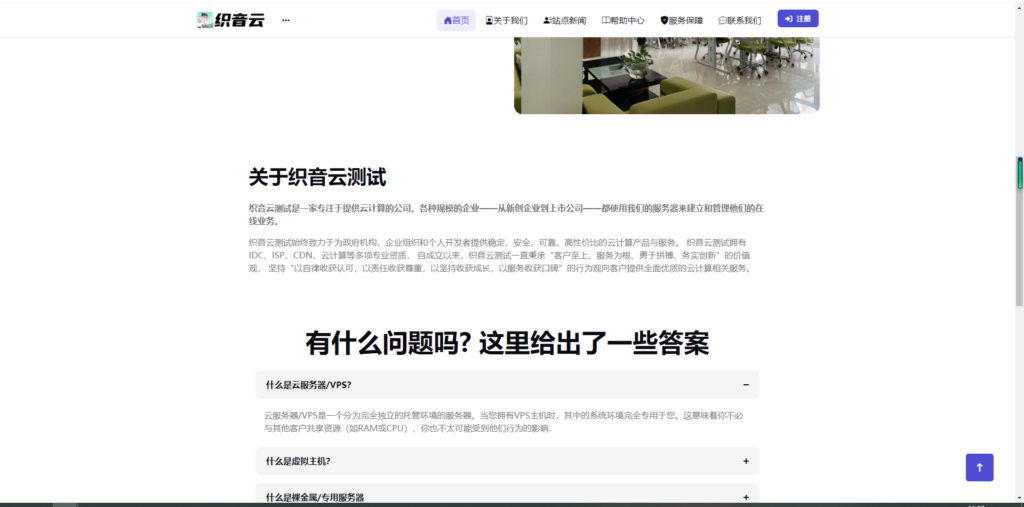Open the three-dot more menu
Screen dimensions: 1024x507
[286, 20]
